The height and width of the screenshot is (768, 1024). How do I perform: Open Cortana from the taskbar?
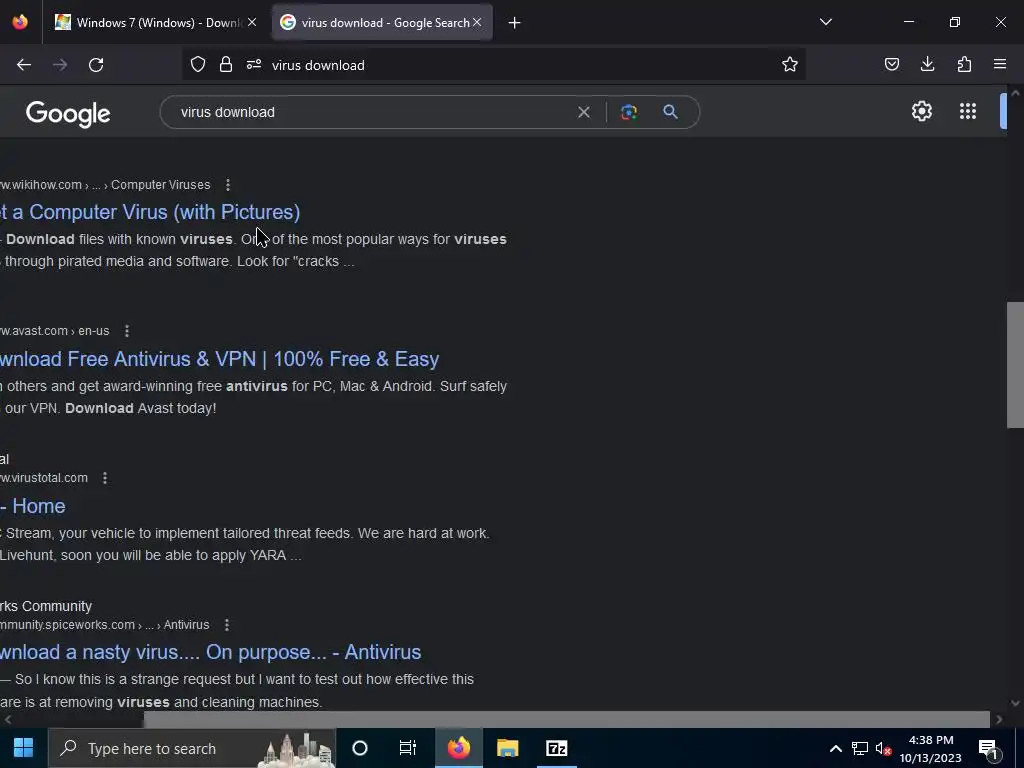[360, 748]
